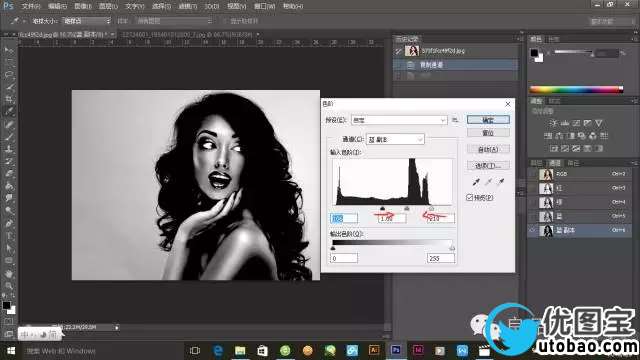
Task: Select the Hand tool in the toolbar
Action: [x=9, y=273]
